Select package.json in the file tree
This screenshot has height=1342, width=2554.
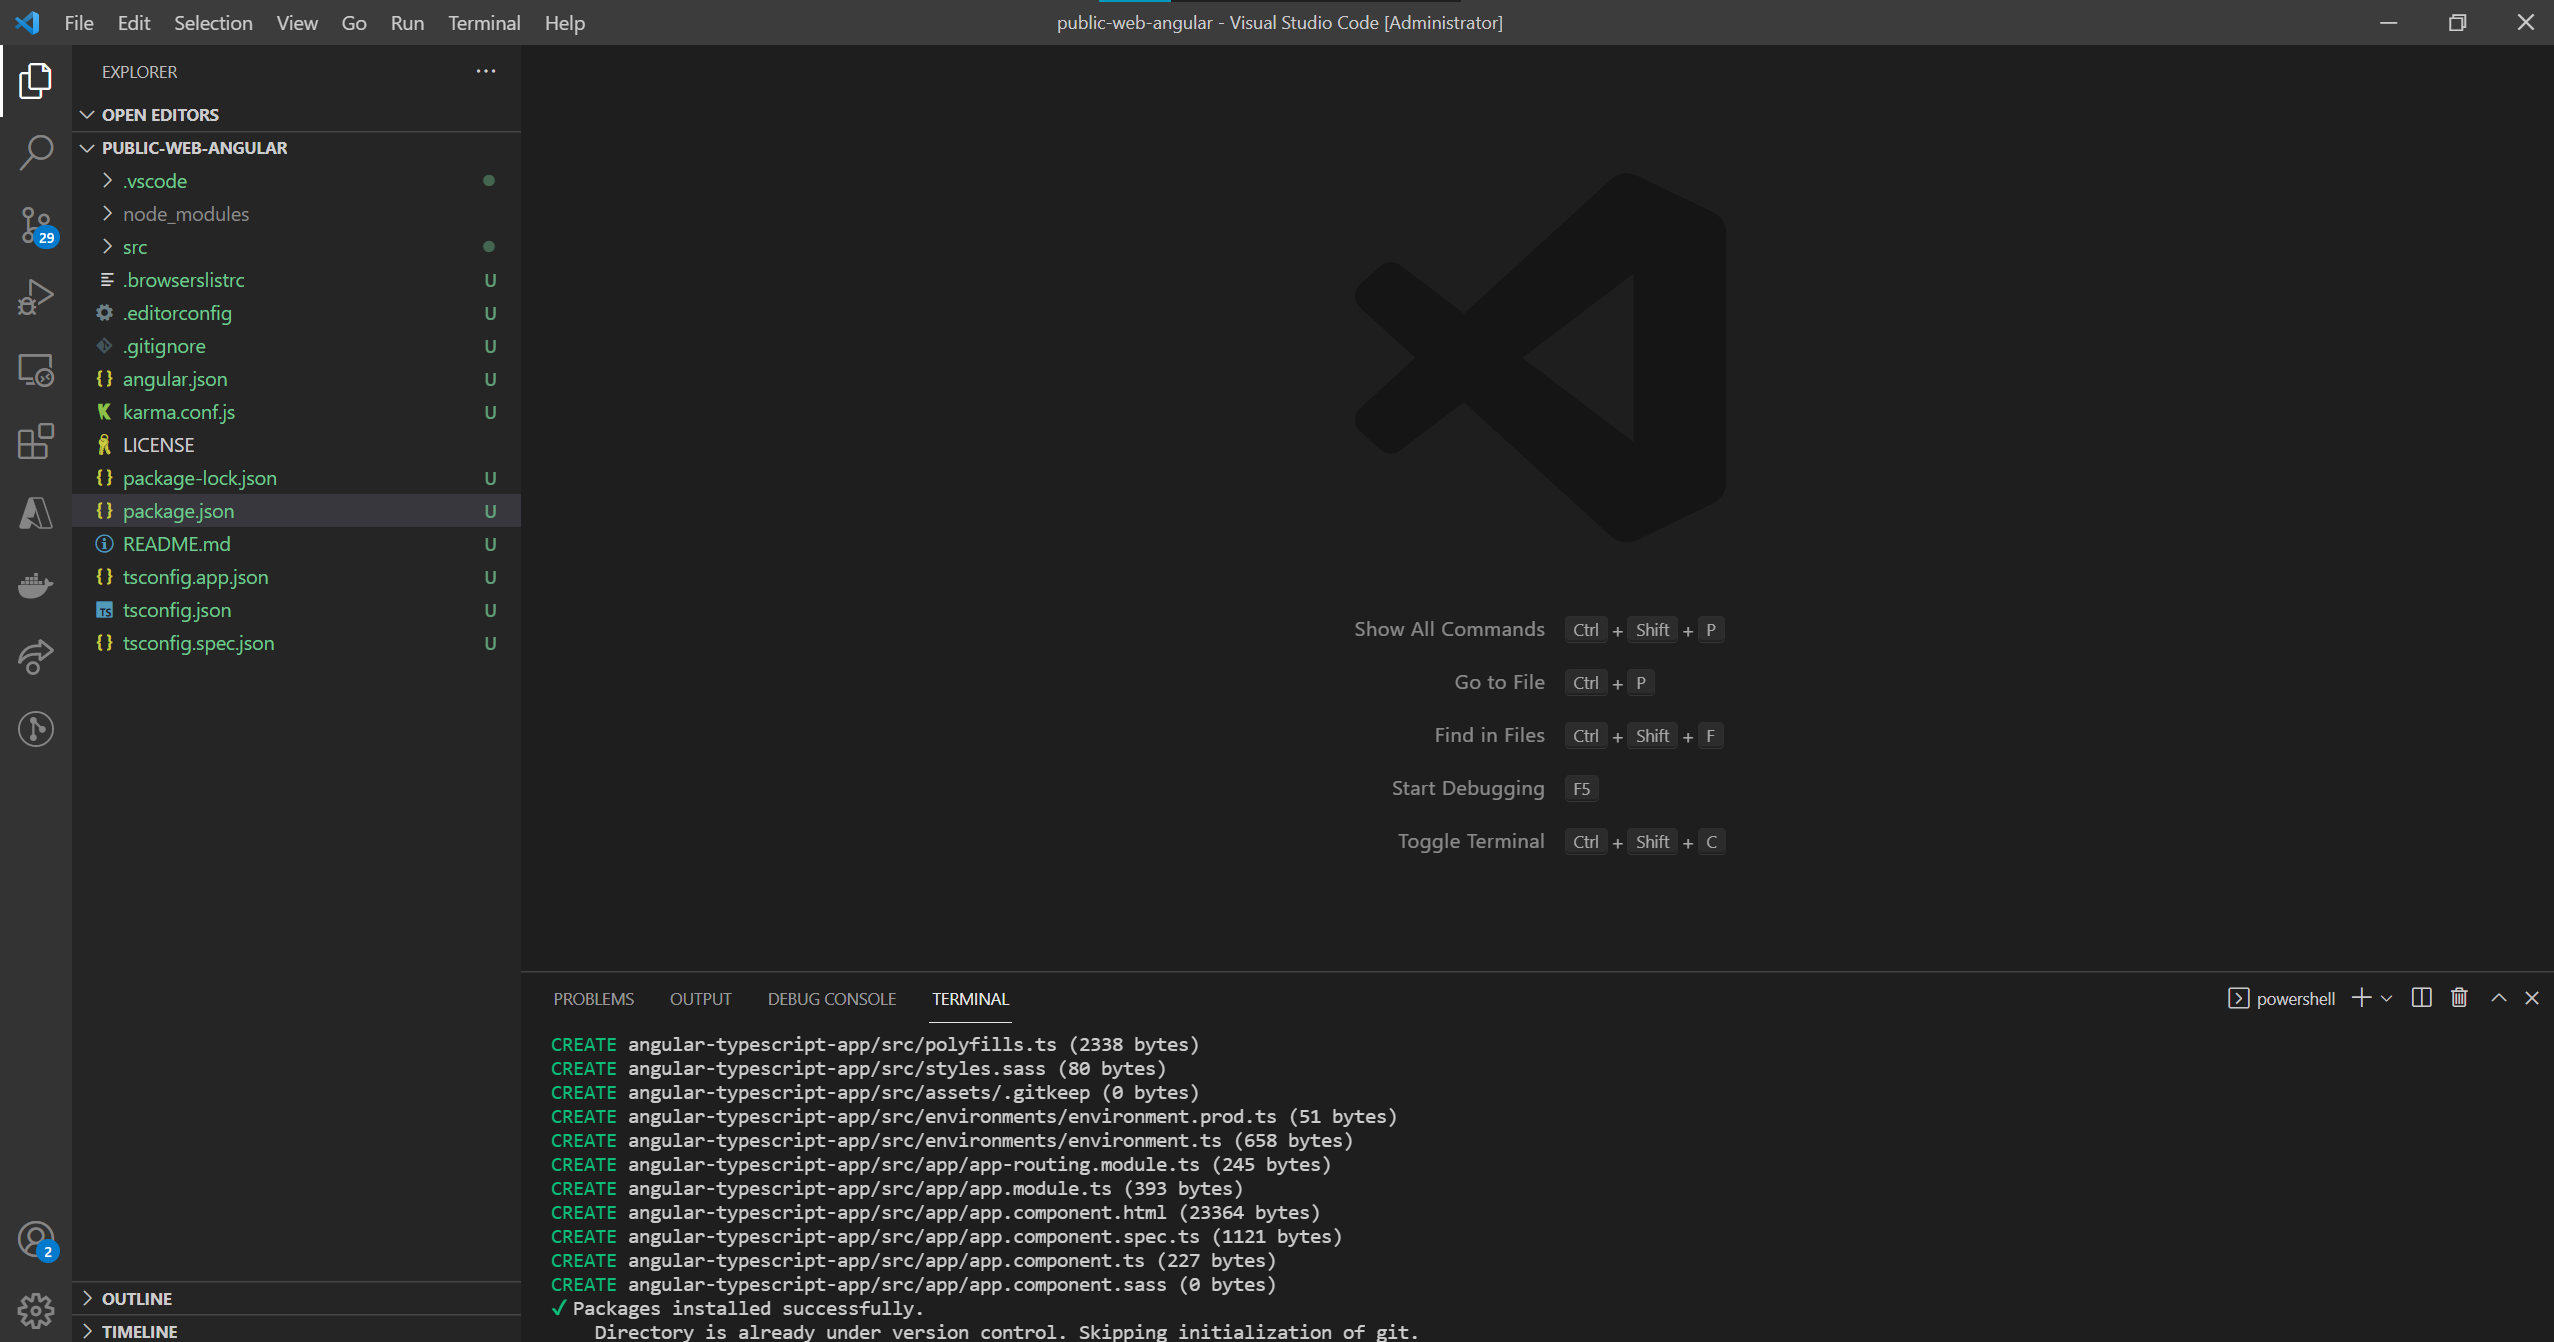(297, 511)
